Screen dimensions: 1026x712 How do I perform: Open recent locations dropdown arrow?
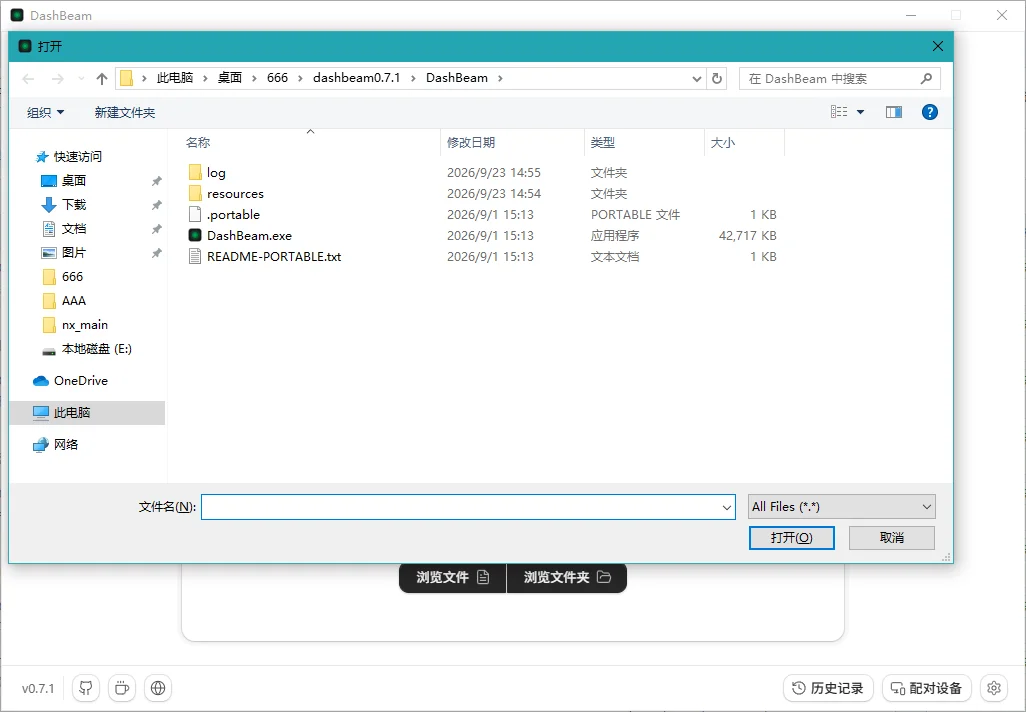coord(81,79)
